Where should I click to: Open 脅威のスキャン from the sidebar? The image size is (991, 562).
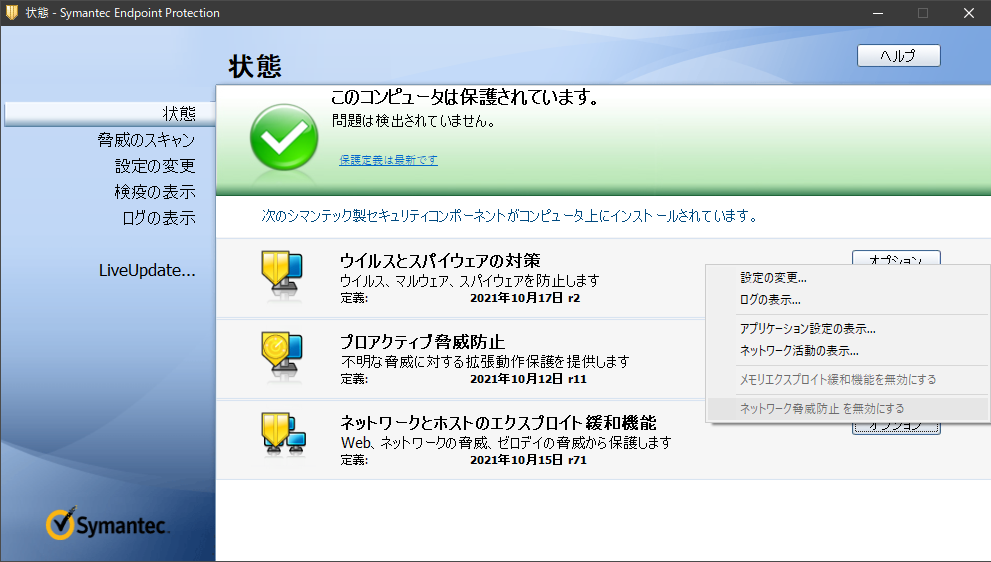[147, 140]
